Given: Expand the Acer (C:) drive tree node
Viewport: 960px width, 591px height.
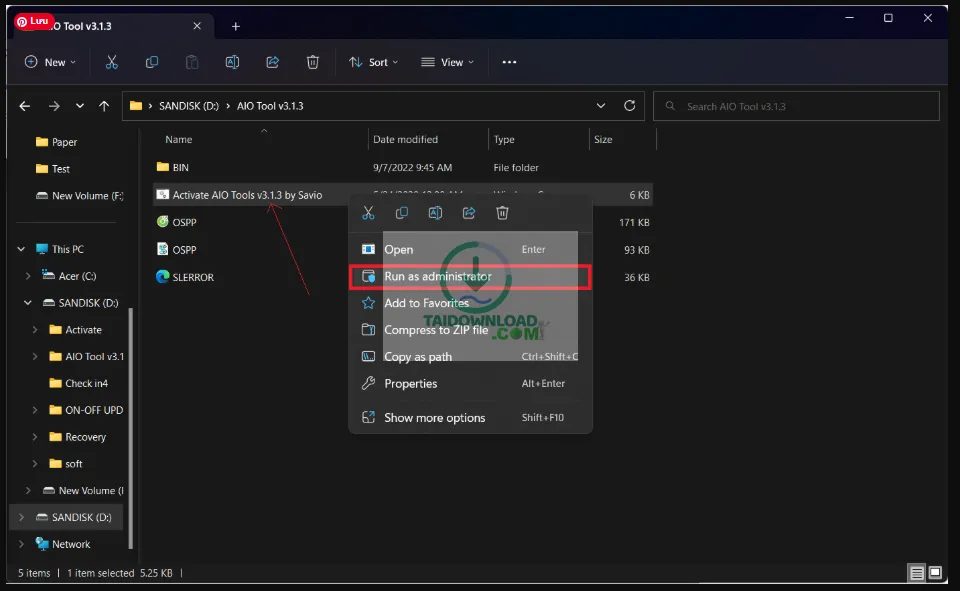Looking at the screenshot, I should coord(28,276).
